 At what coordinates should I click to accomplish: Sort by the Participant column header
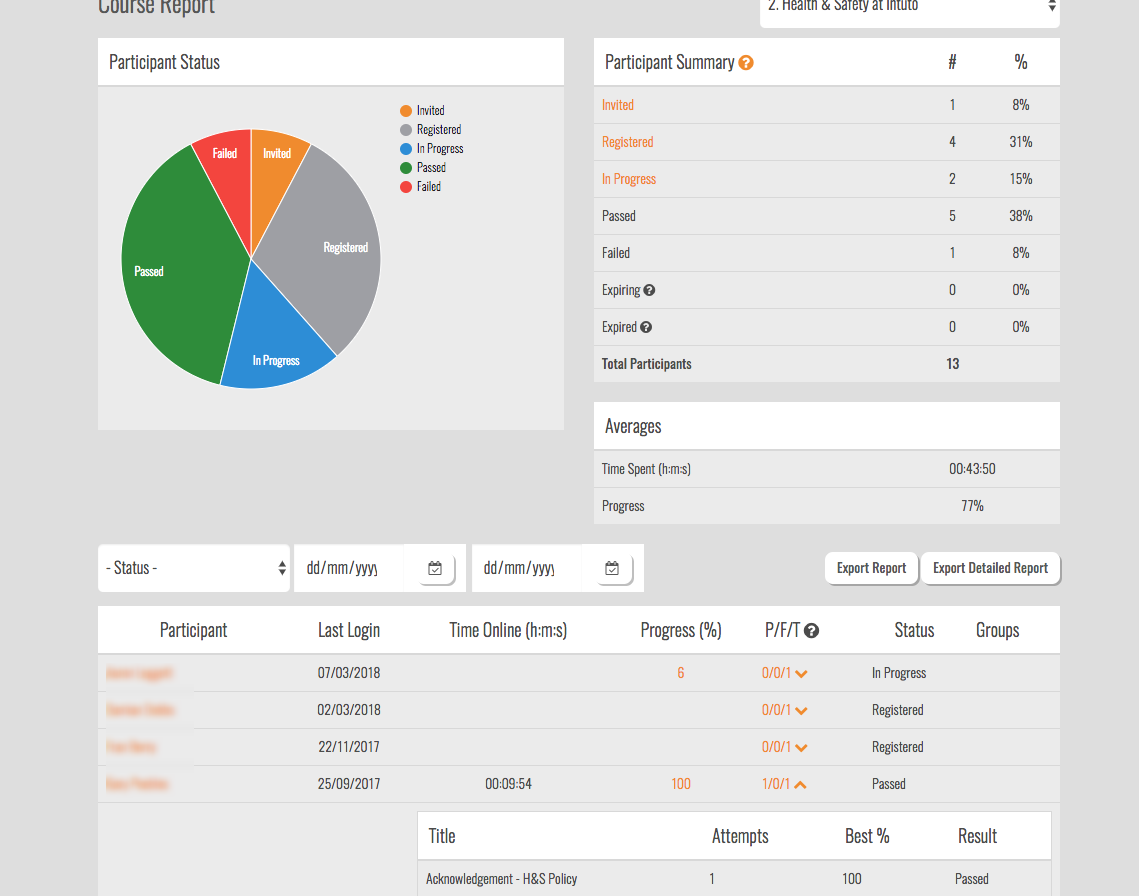[x=193, y=630]
